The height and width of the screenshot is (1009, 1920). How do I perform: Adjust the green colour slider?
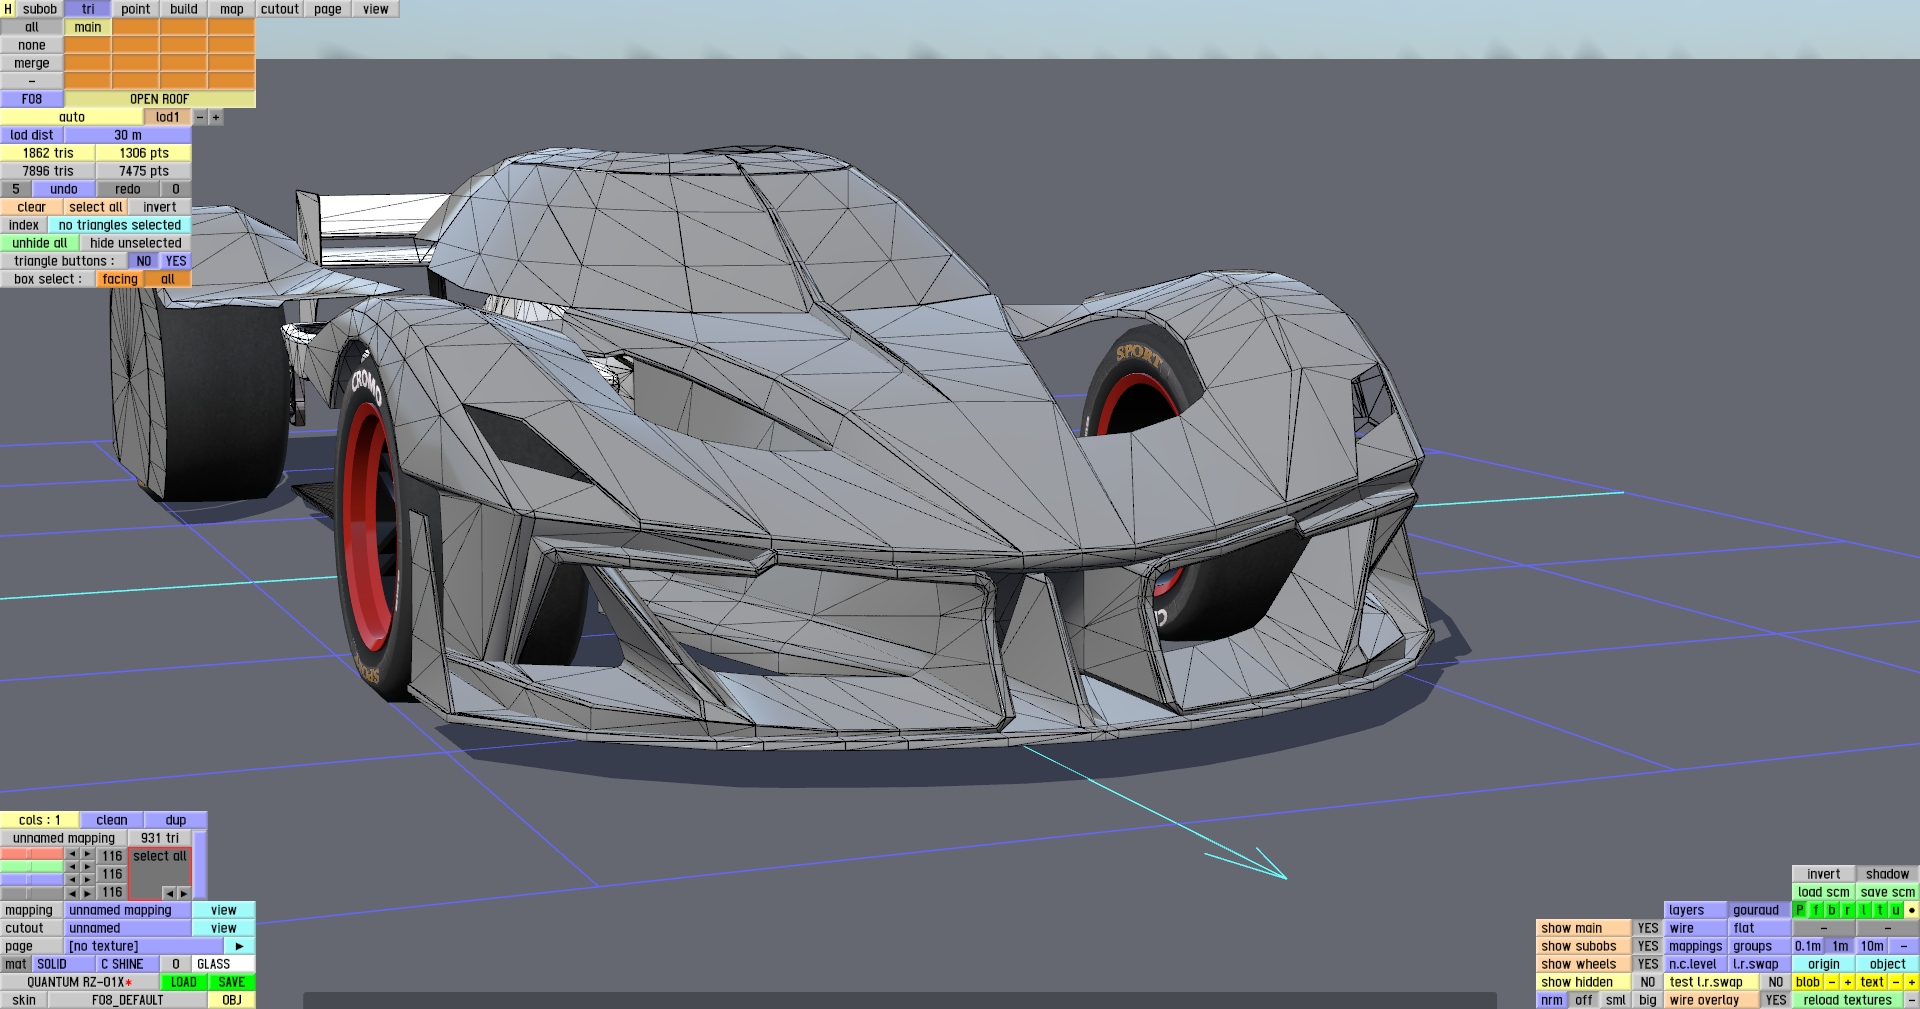coord(32,867)
